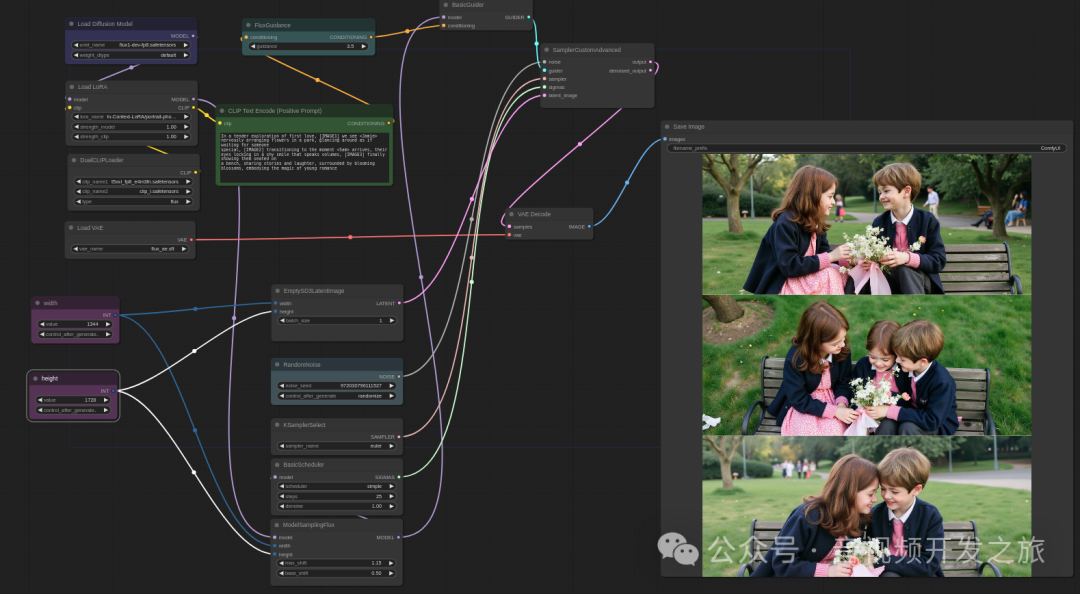Click the MODEL output socket of Load Diffusion Model

(x=193, y=36)
